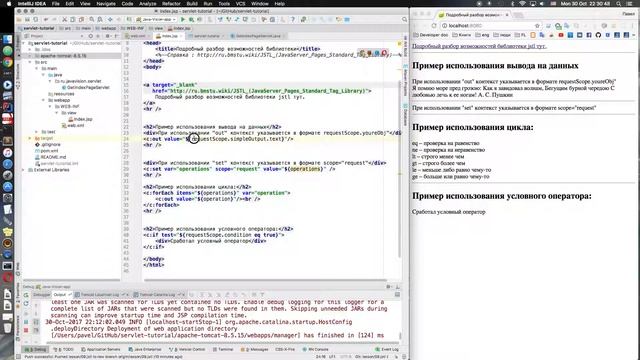
Task: Collapse the WEB-INF folder node
Action: point(50,107)
